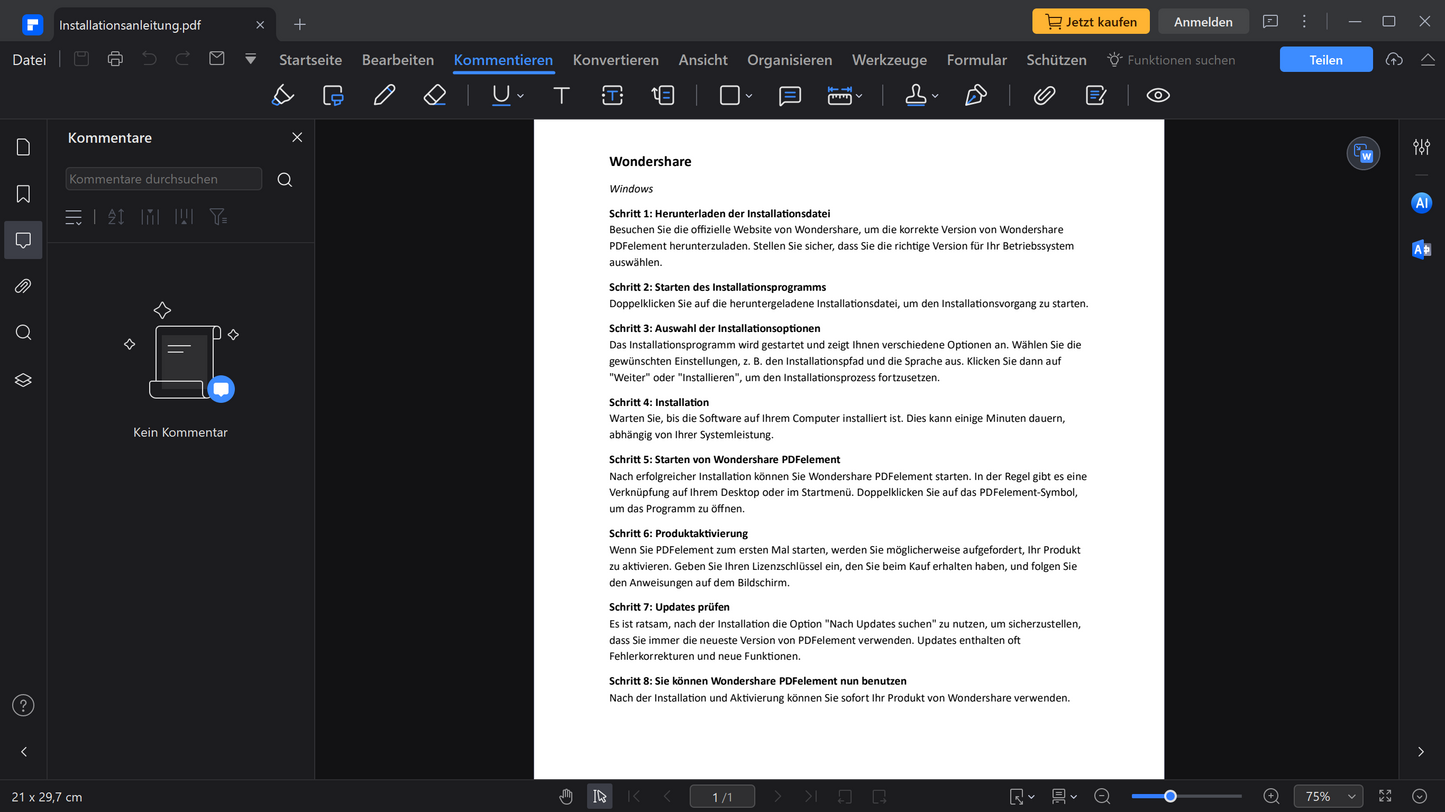Click the attachment paperclip toolbar icon
1445x812 pixels.
tap(1044, 95)
